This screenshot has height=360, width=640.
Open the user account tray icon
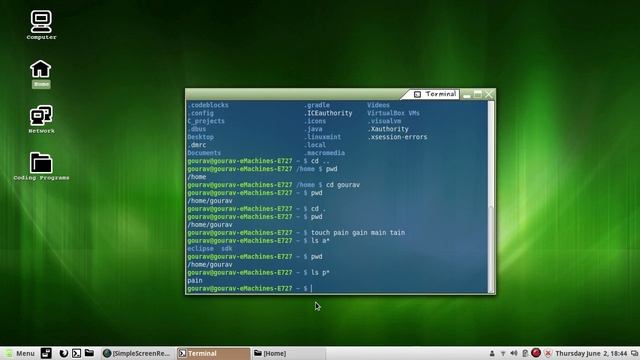(x=492, y=353)
